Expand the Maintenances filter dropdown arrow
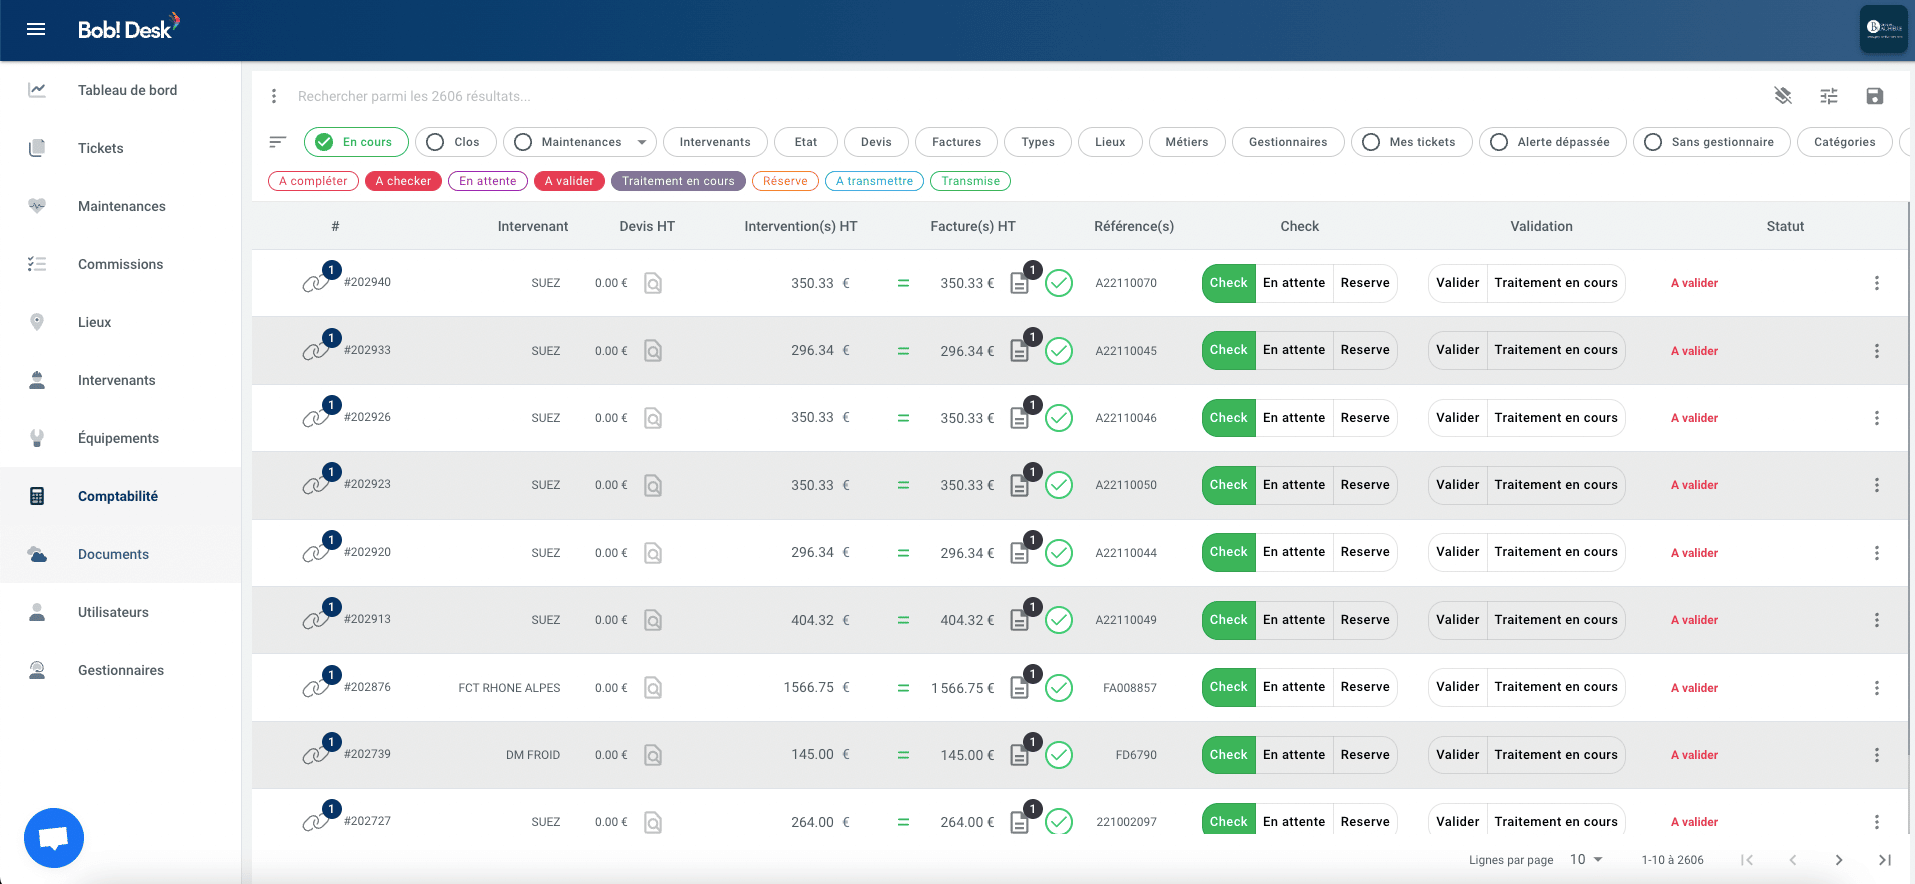 (x=642, y=142)
